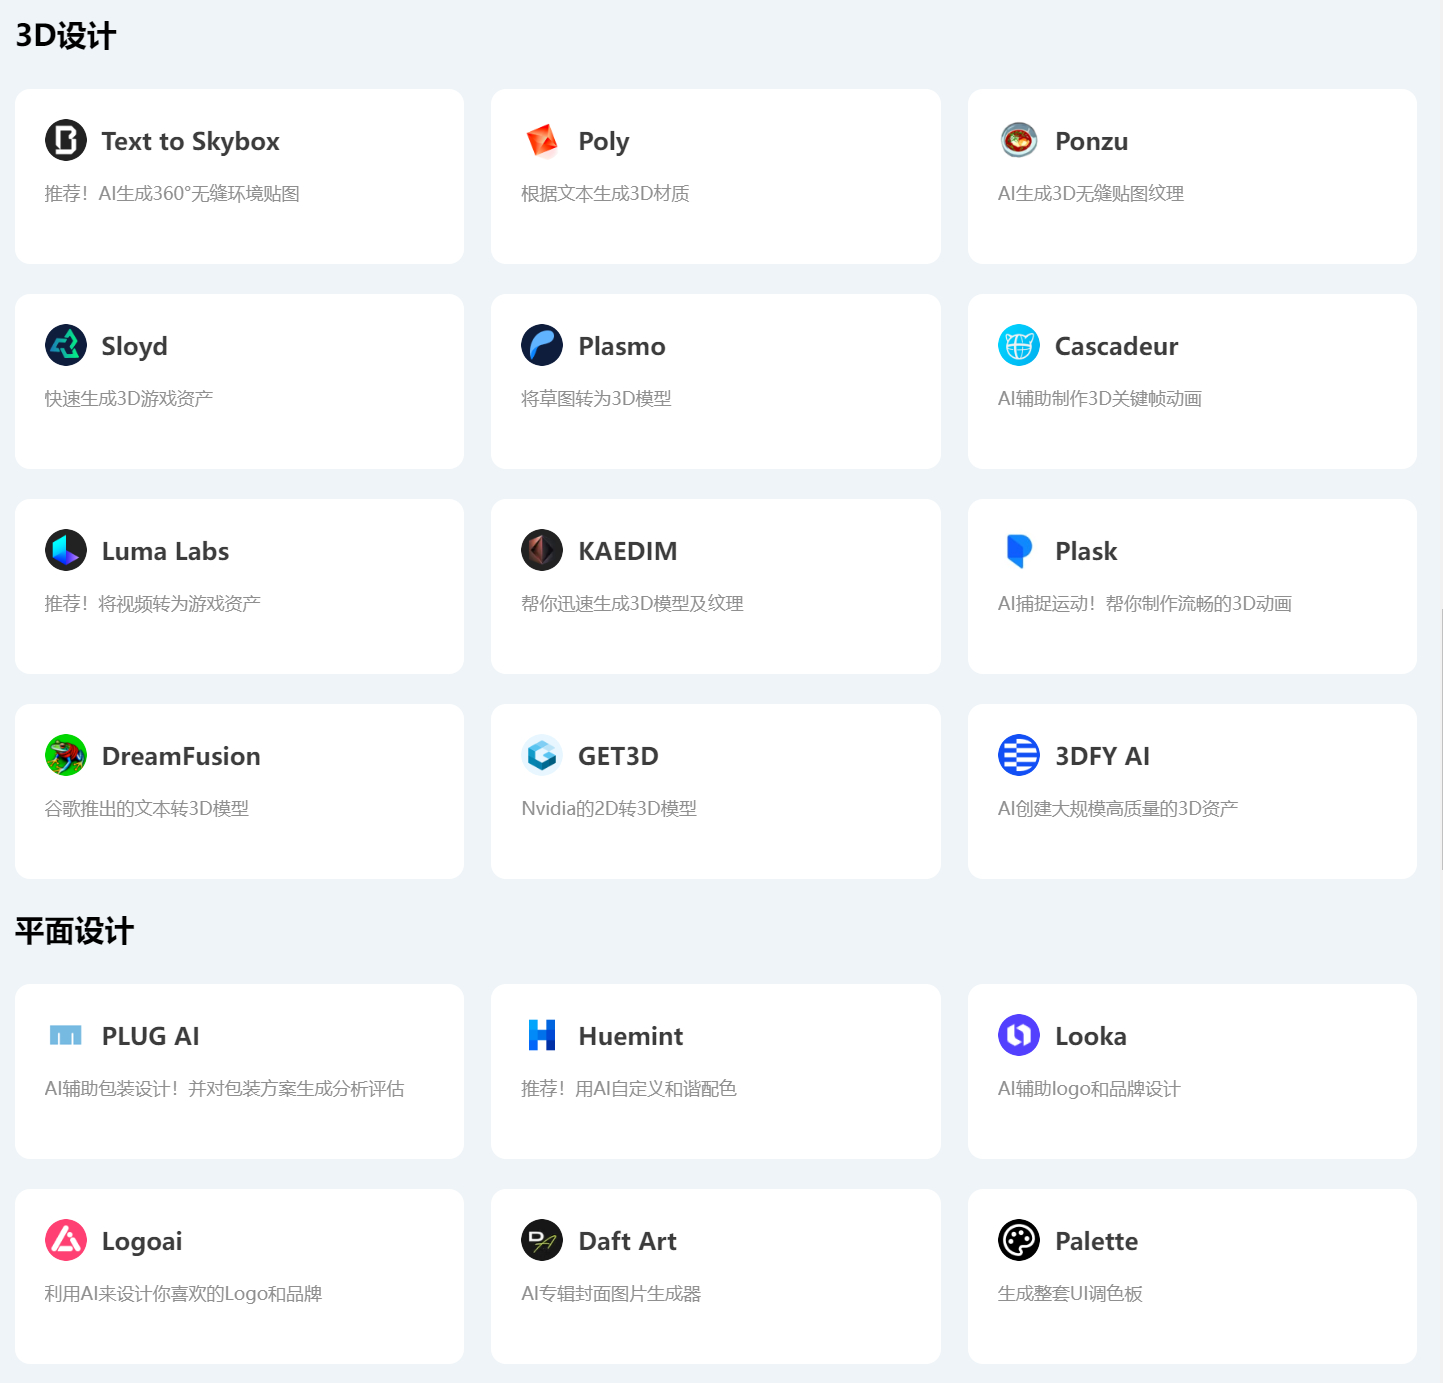1443x1383 pixels.
Task: Open the Logoai tool title
Action: point(142,1241)
